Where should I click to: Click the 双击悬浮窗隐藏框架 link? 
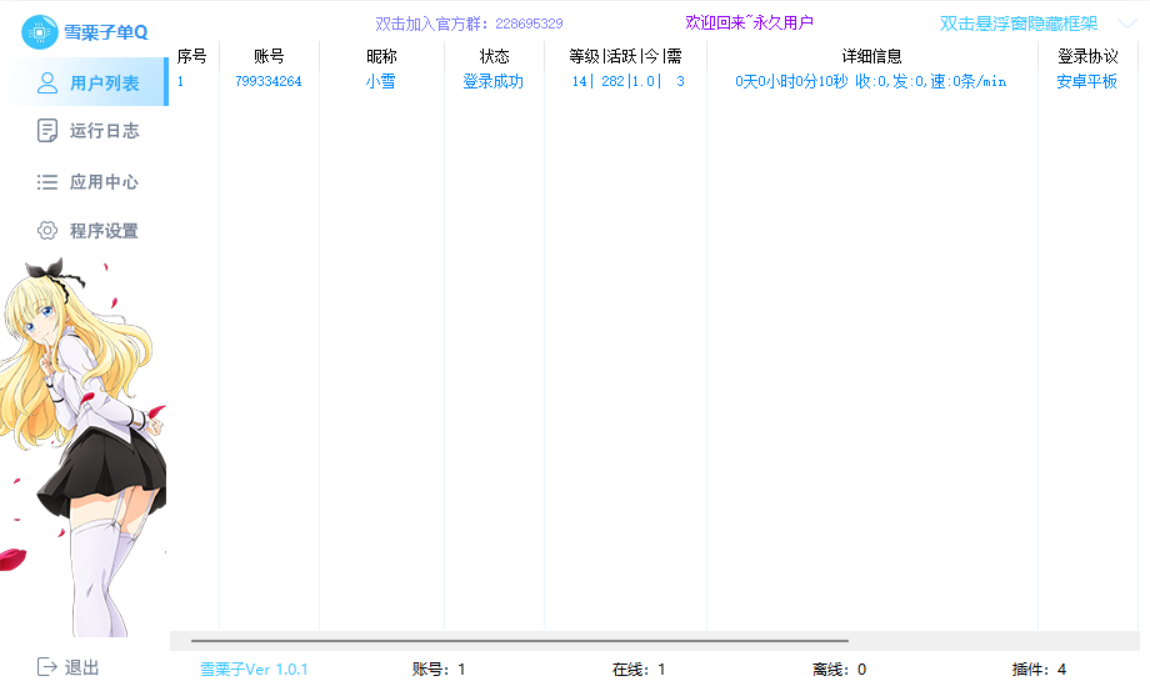pos(1018,23)
